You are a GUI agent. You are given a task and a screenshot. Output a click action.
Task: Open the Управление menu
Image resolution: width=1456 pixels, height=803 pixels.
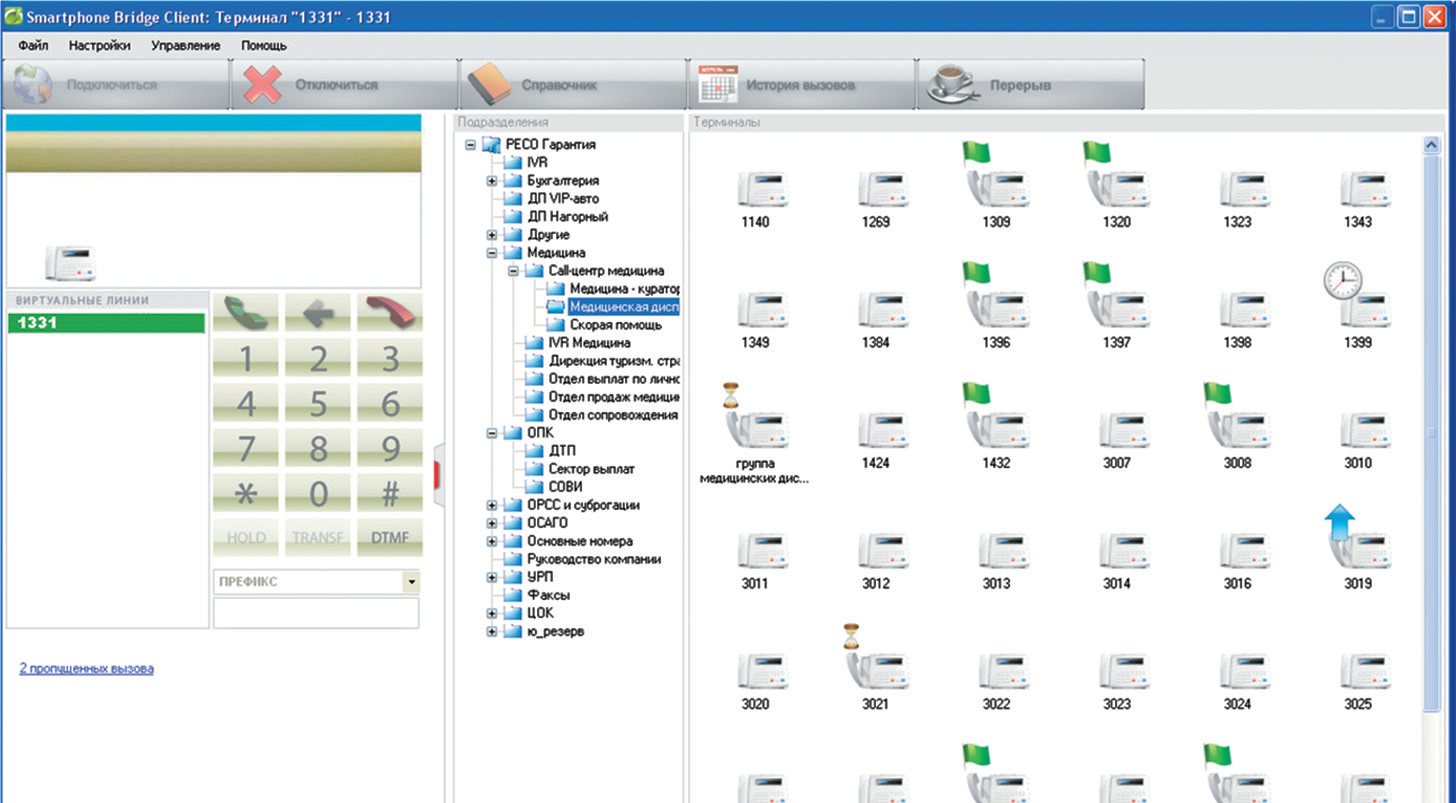[186, 45]
